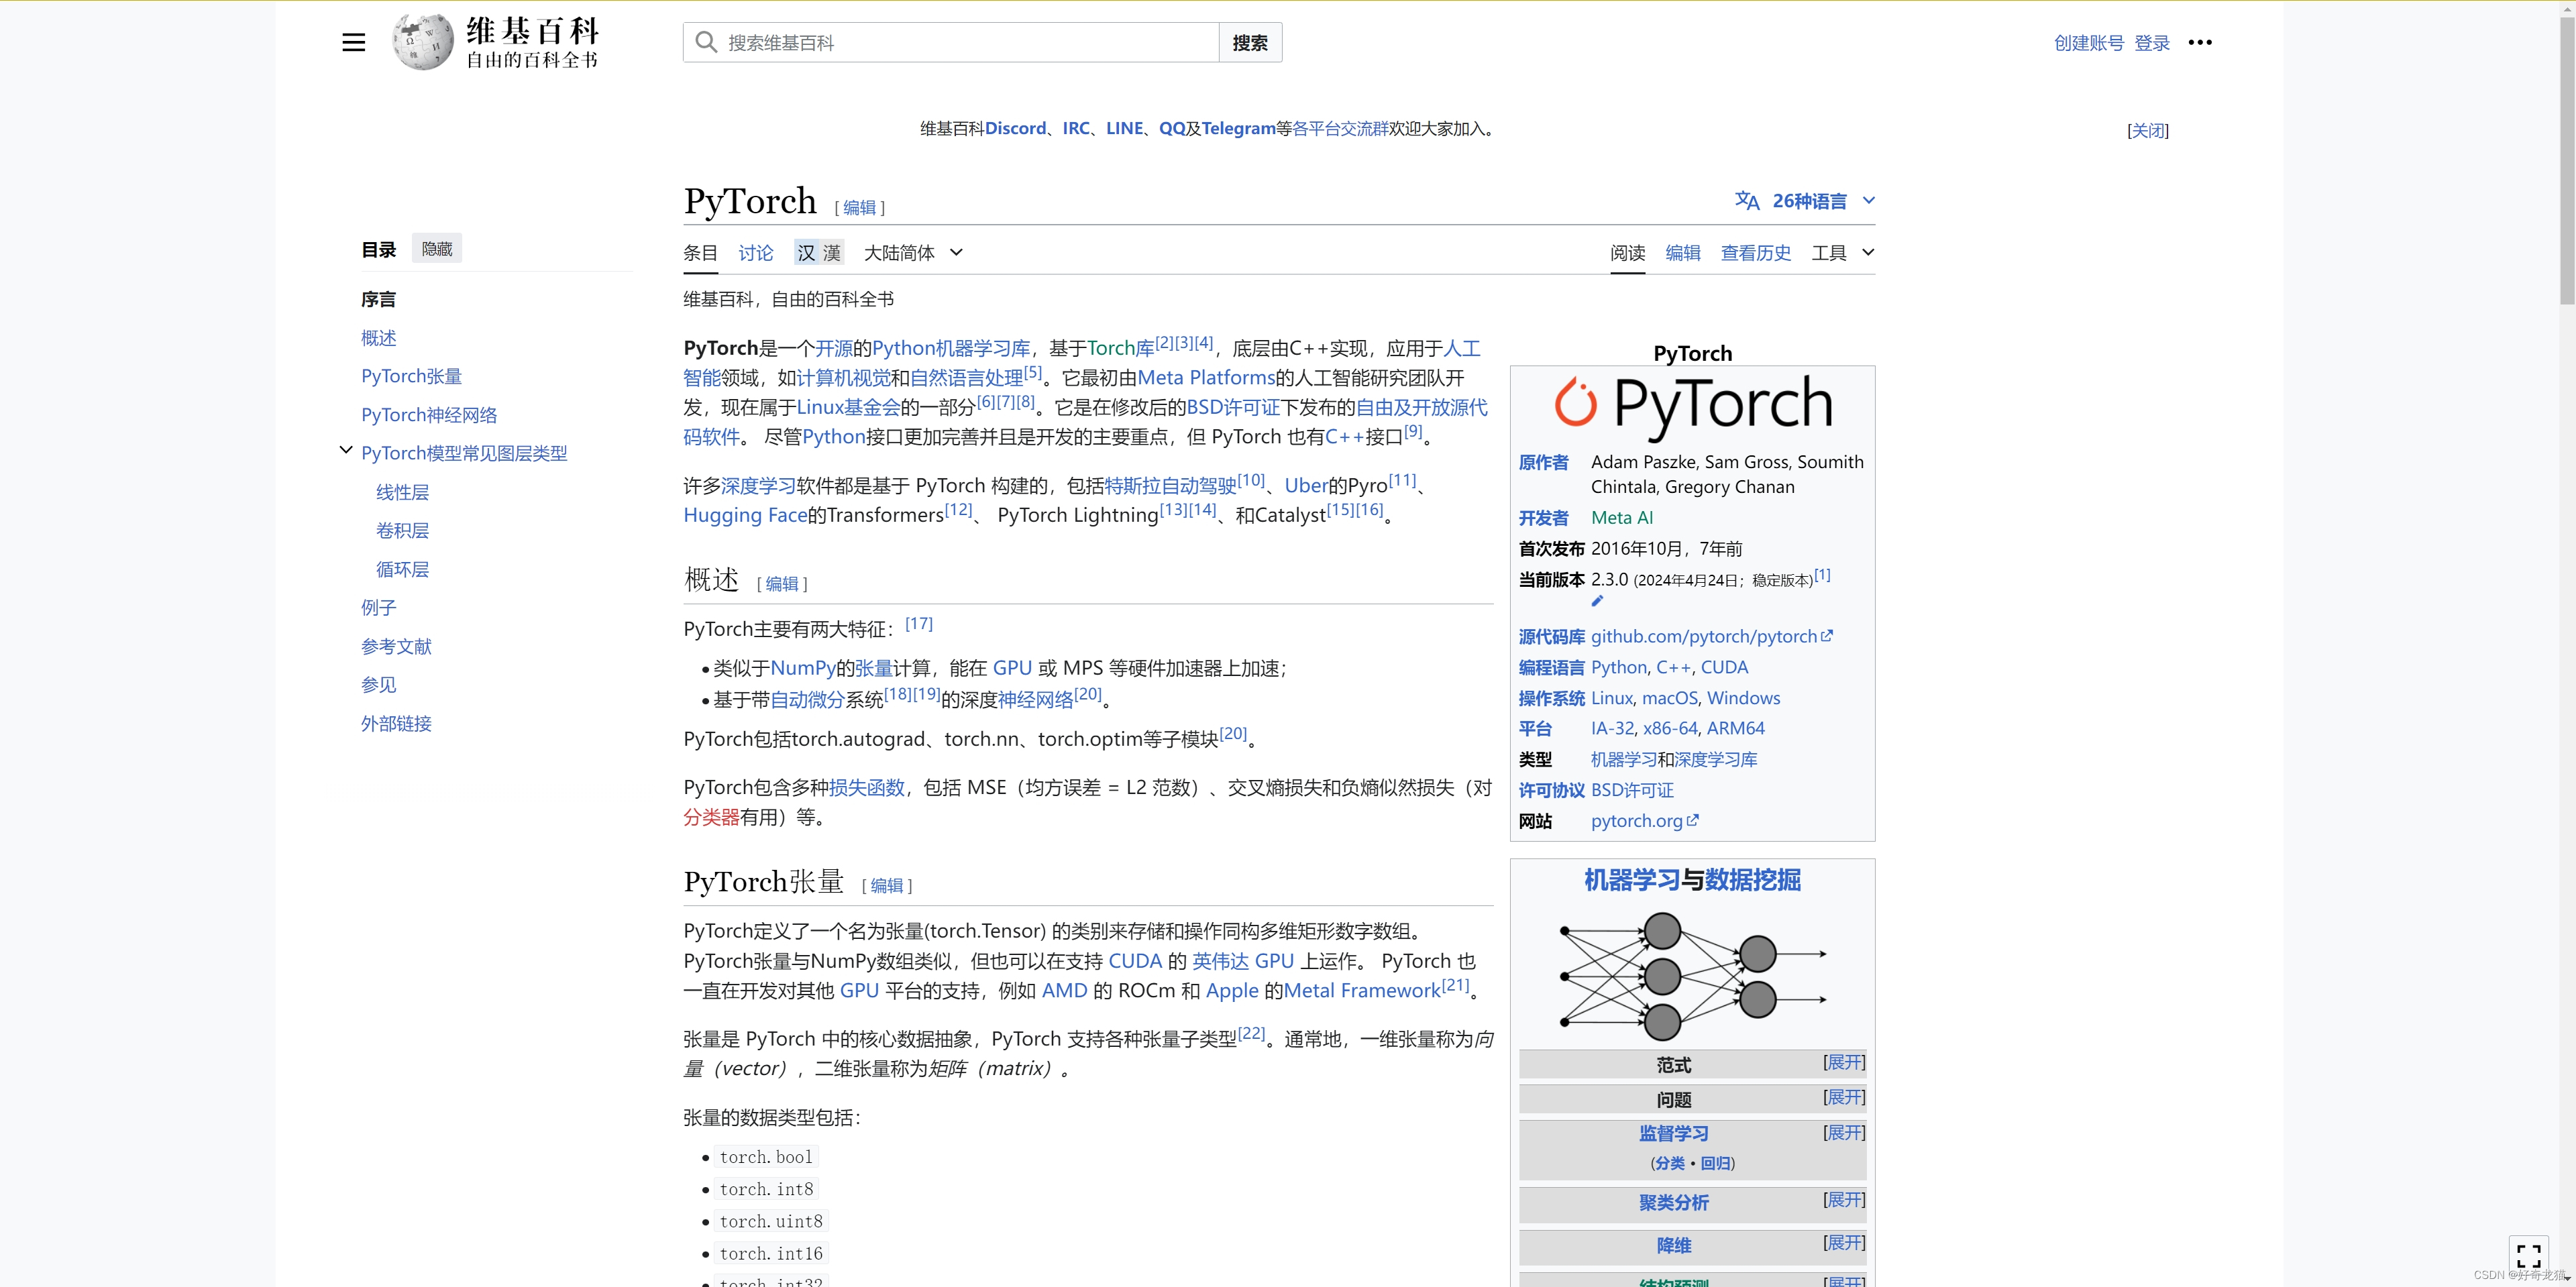Screen dimensions: 2576x1287
Task: Open the 查看历史 tab
Action: [1756, 253]
